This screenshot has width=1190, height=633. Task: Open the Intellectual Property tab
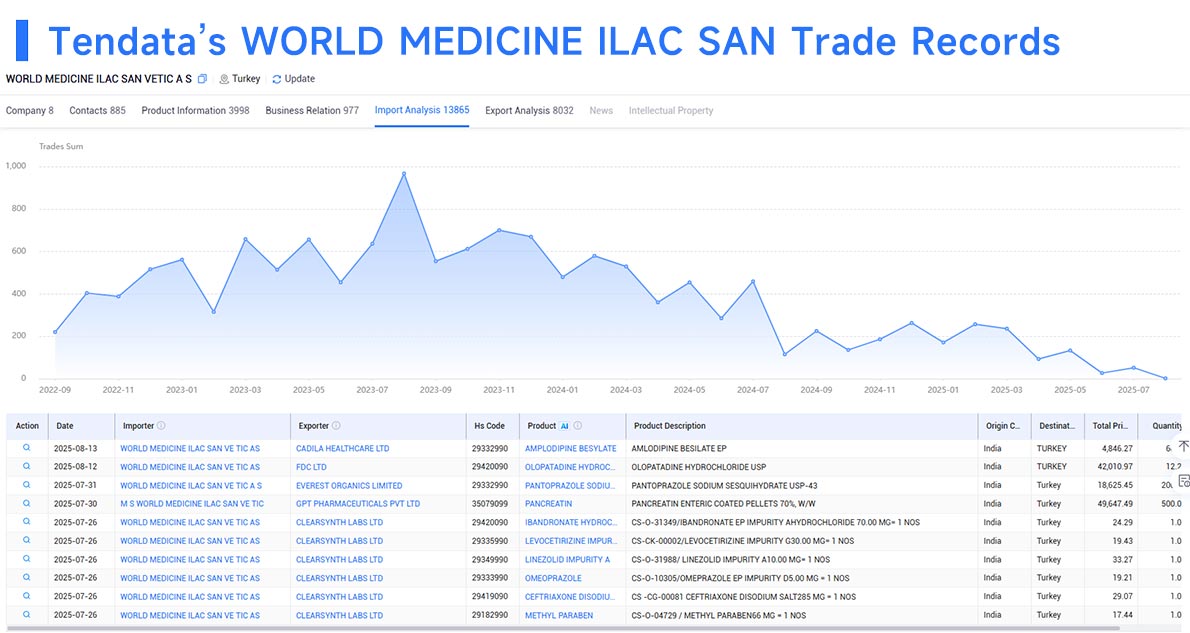coord(671,111)
